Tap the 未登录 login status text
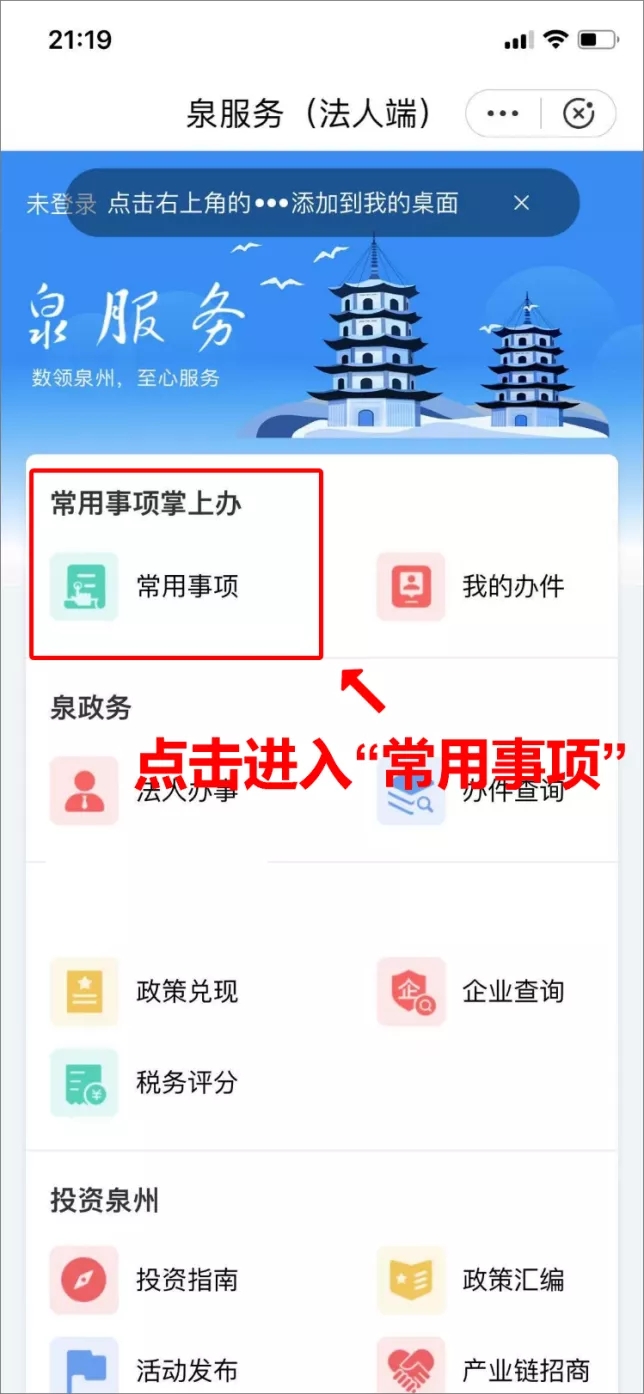Viewport: 644px width, 1394px height. pos(61,204)
